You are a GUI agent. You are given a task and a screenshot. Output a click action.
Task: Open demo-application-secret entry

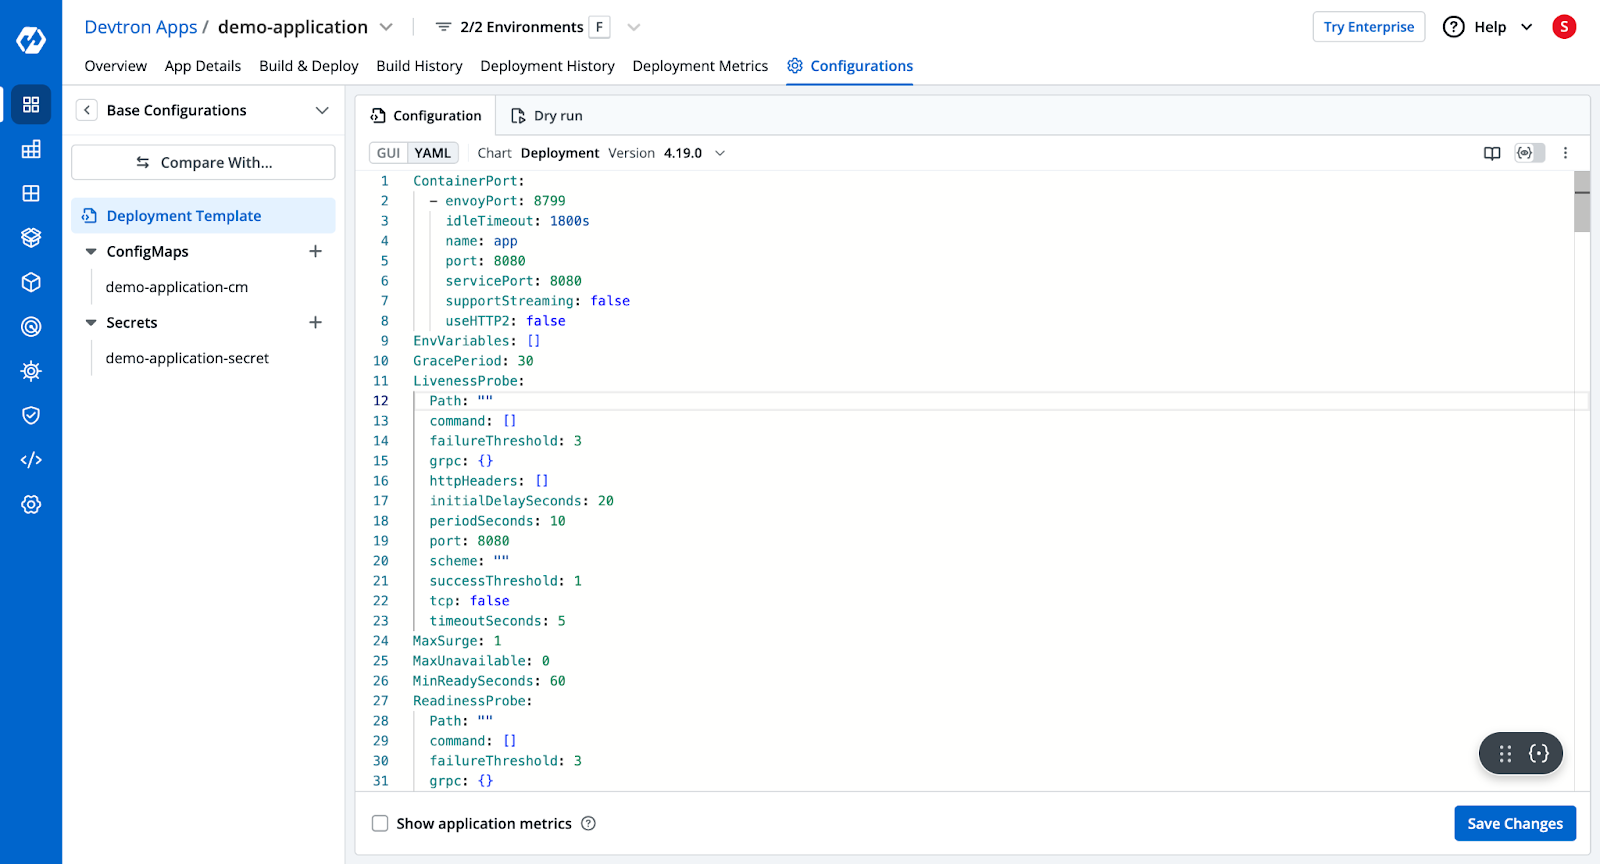pyautogui.click(x=187, y=358)
